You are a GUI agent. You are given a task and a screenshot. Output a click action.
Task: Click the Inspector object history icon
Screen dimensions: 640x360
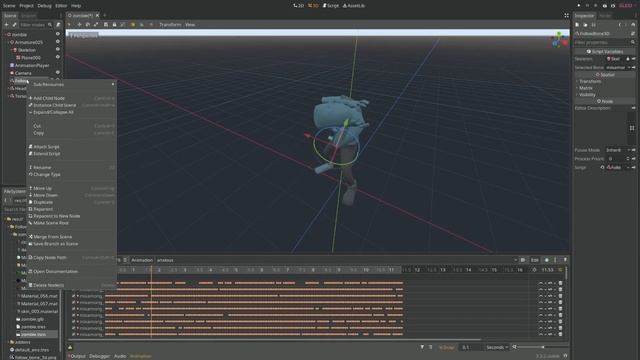tap(633, 25)
